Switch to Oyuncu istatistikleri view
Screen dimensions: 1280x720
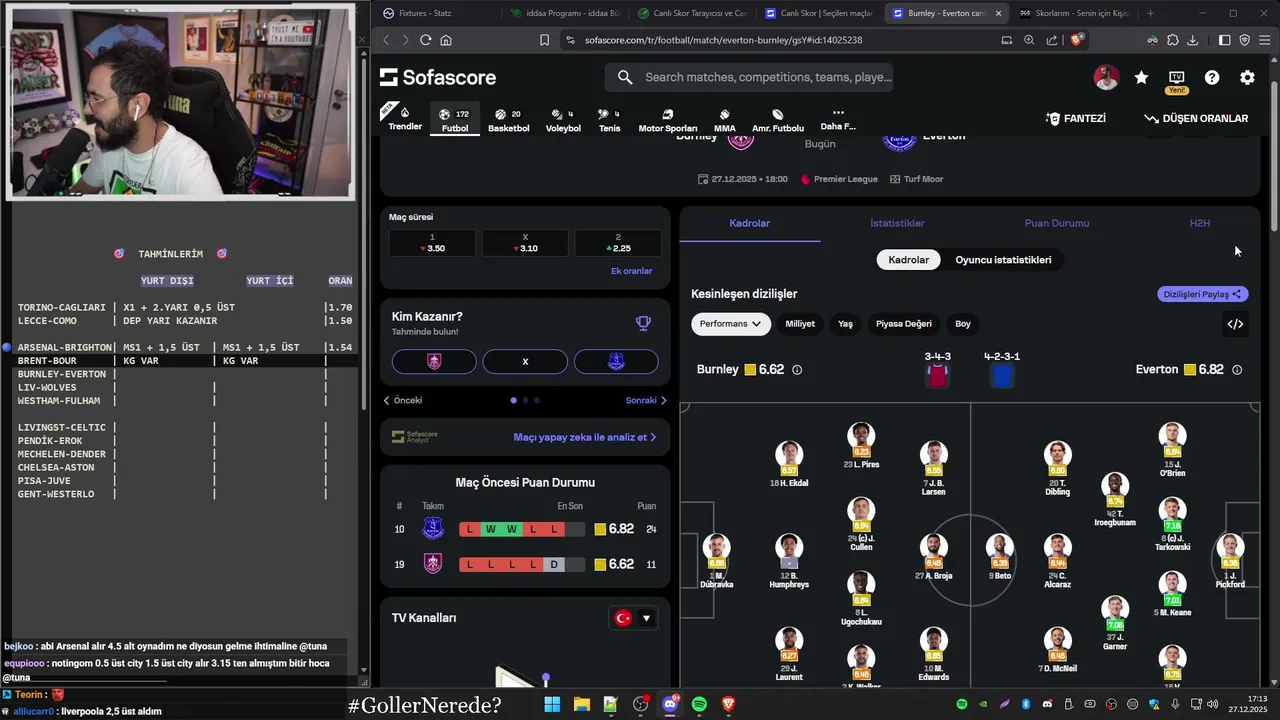(1003, 260)
